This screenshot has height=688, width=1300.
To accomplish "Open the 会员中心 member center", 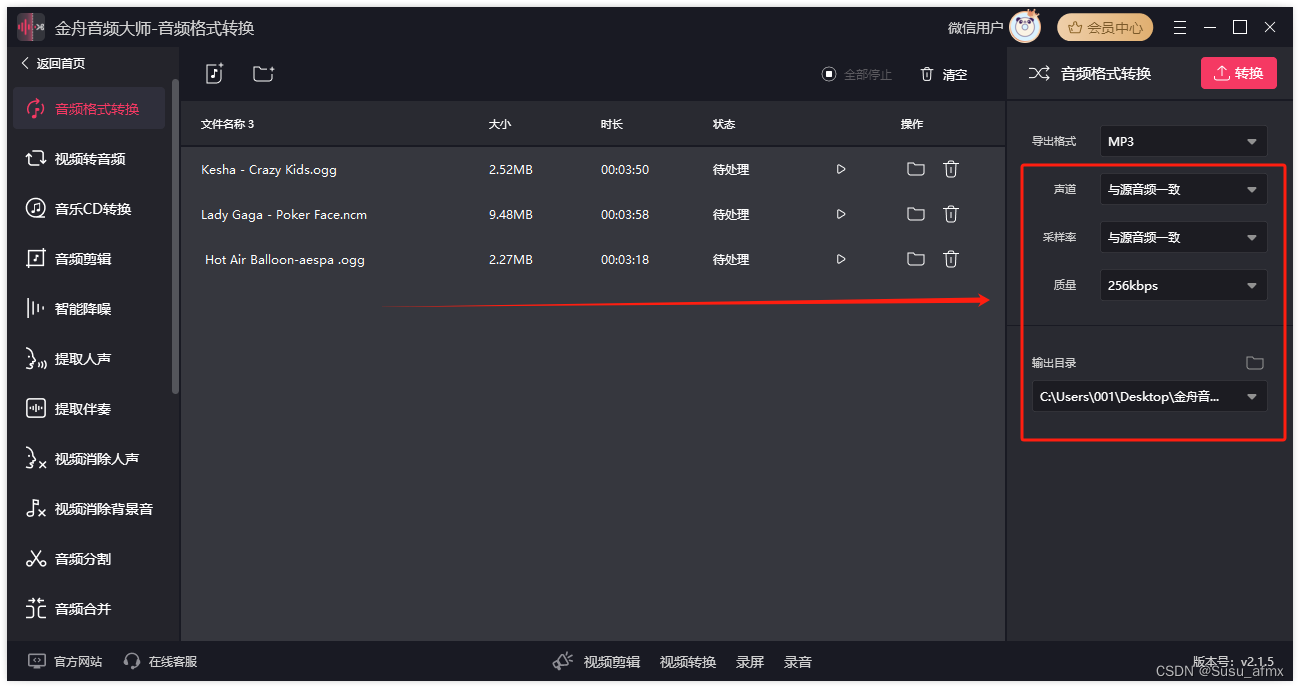I will pos(1105,27).
